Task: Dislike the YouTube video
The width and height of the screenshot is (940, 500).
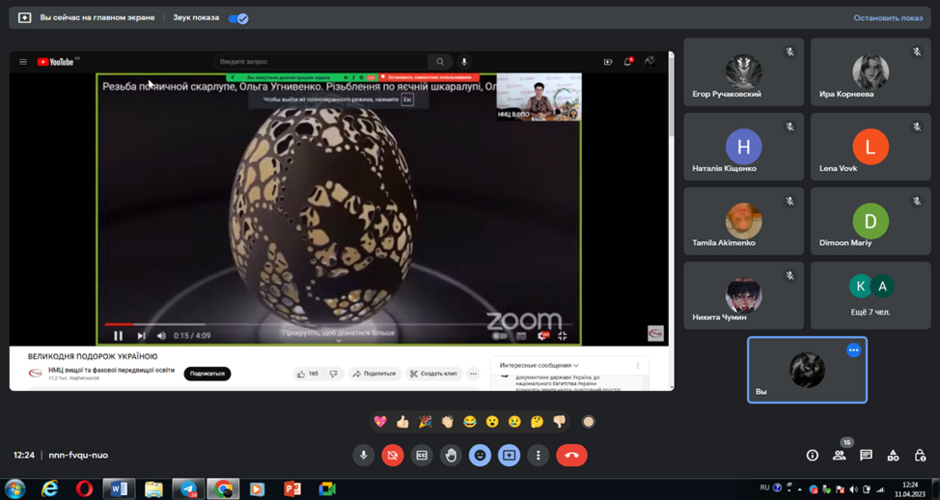Action: pos(333,374)
